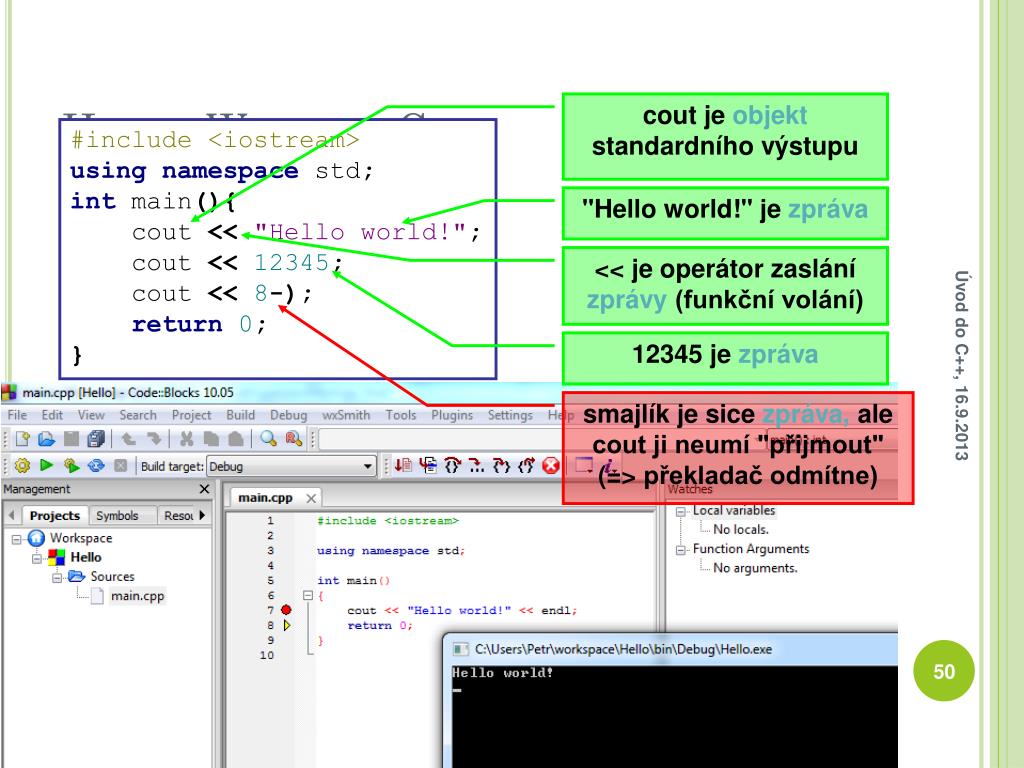Click the Cut scissors icon
This screenshot has width=1024, height=768.
(x=186, y=439)
